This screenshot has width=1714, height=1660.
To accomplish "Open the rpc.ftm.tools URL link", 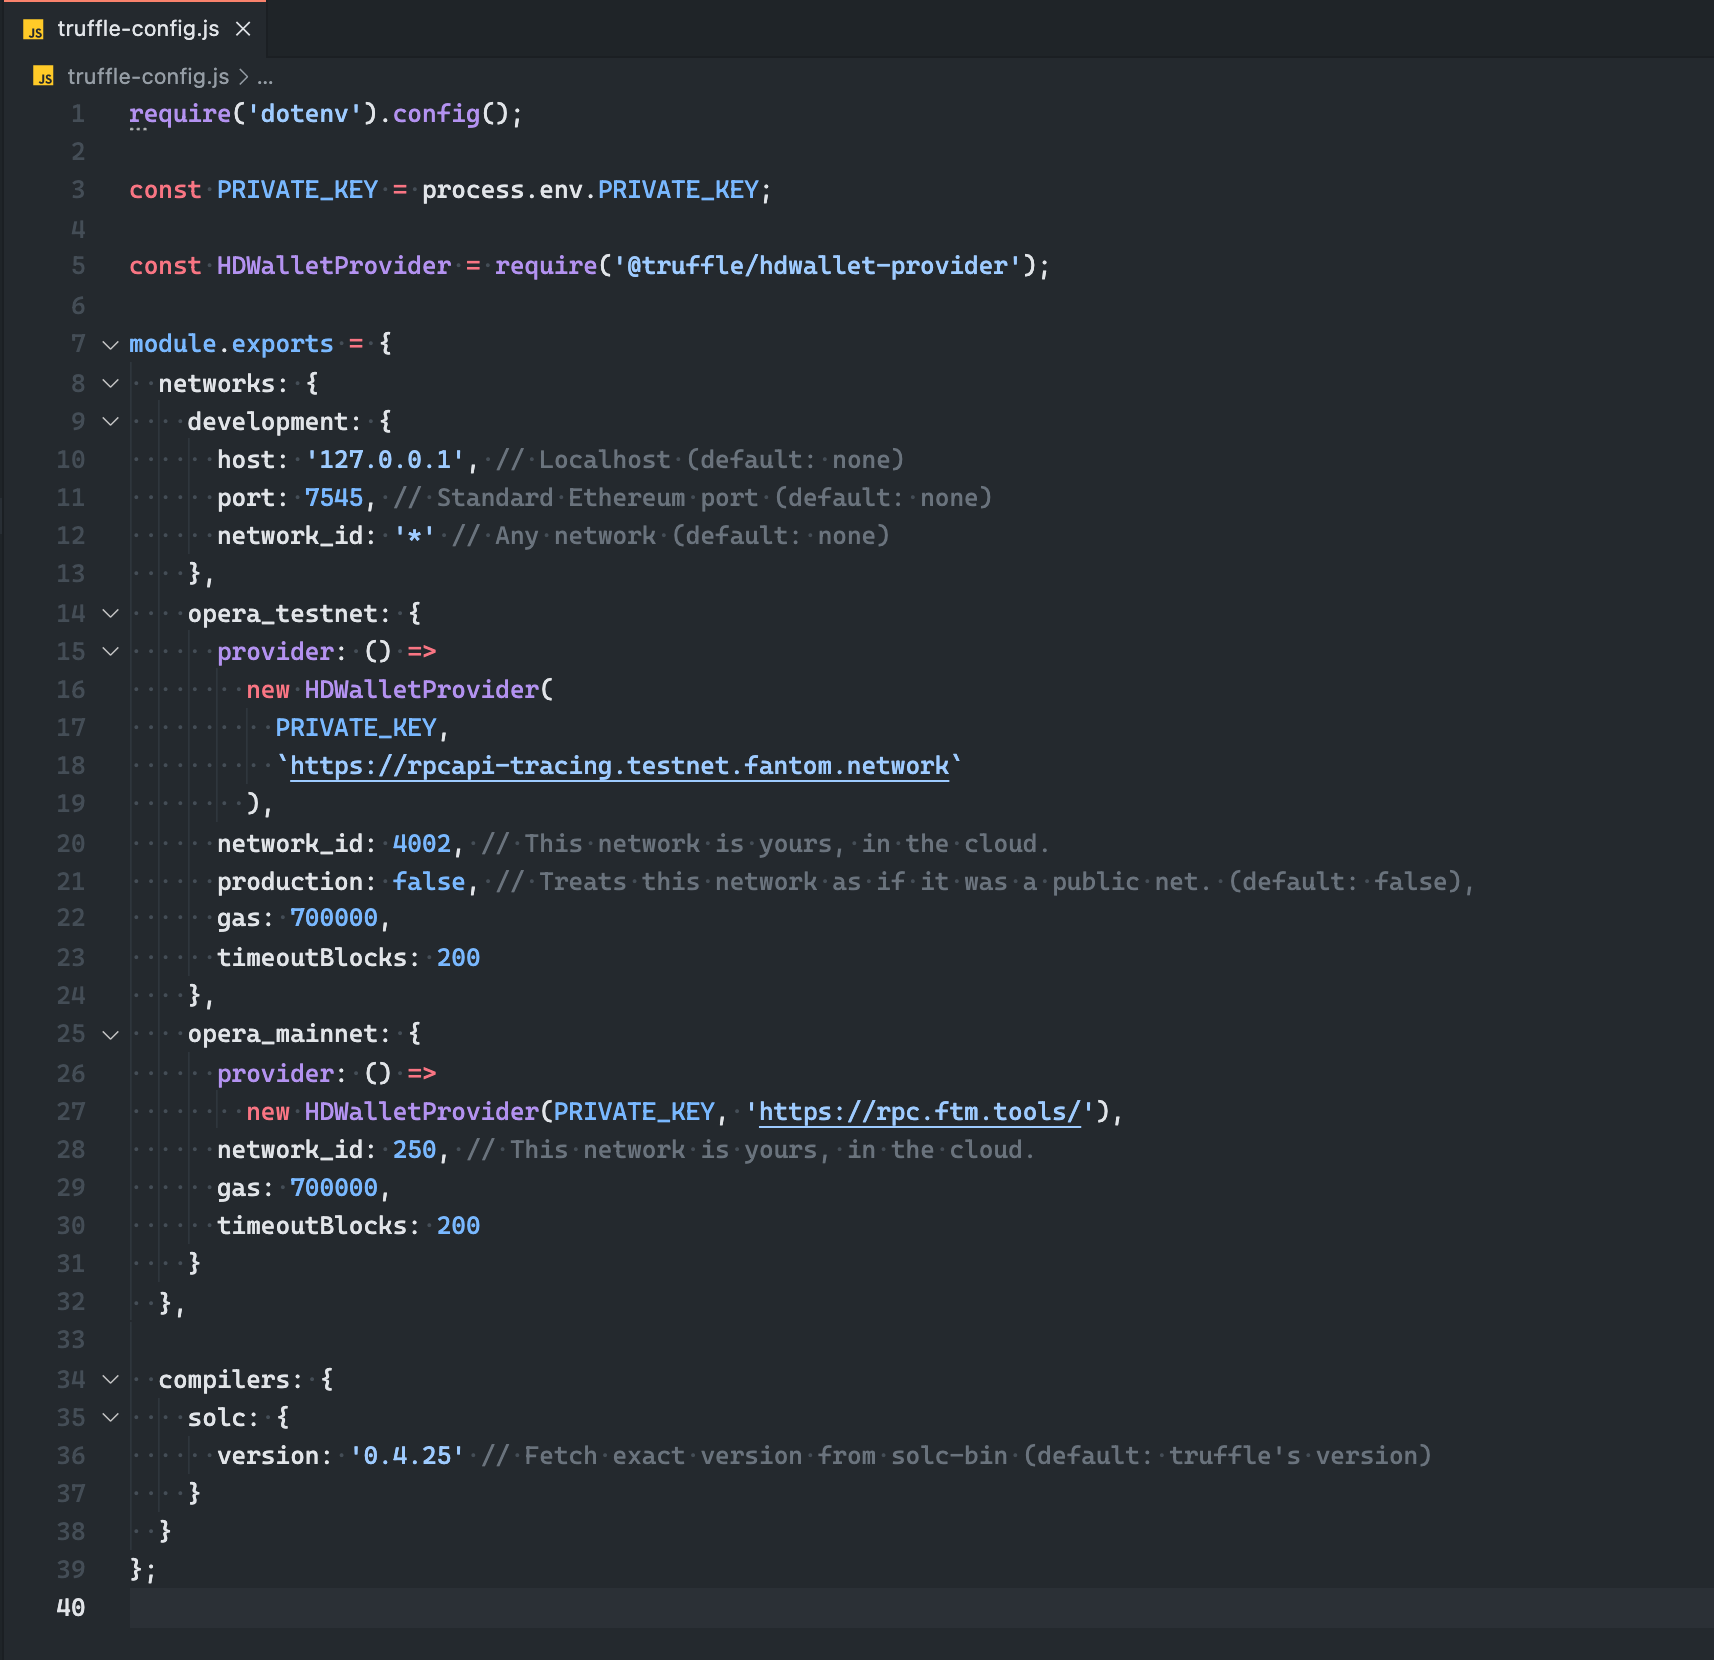I will pos(919,1112).
